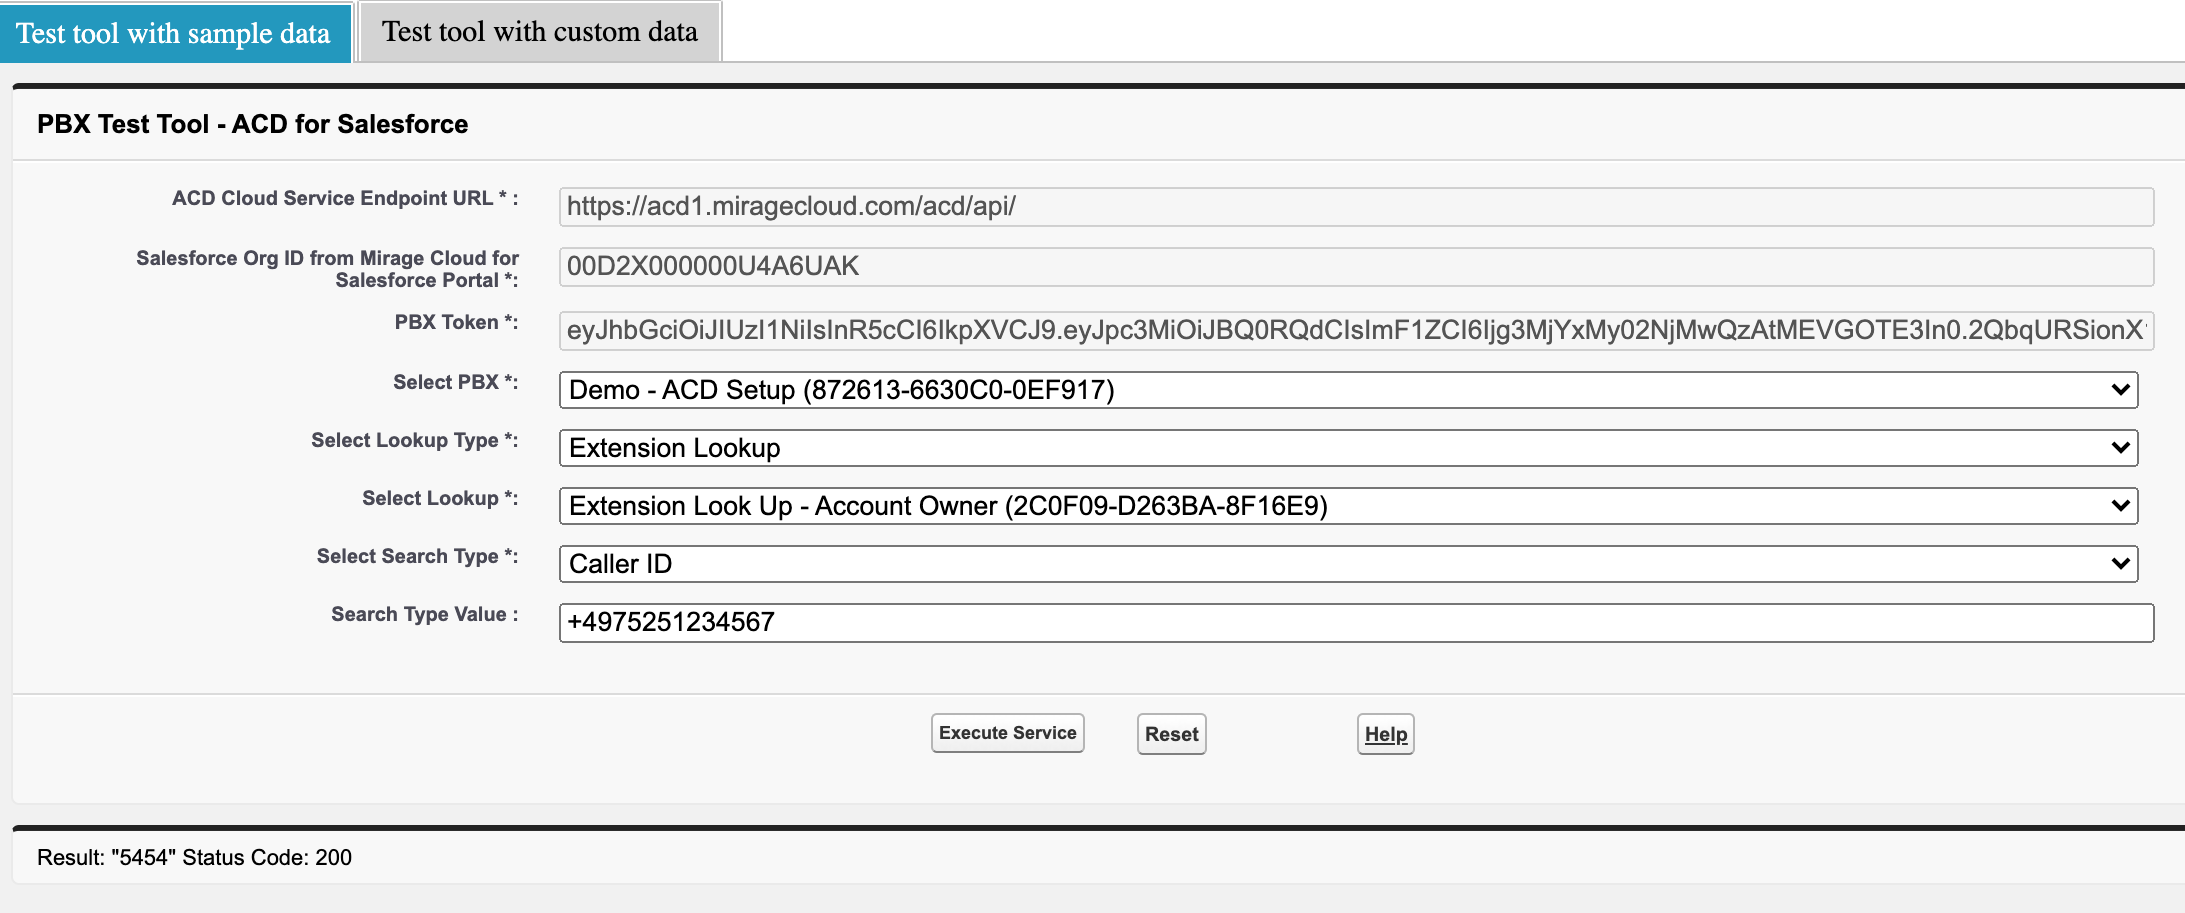Click the Select PBX label
Viewport: 2185px width, 913px height.
tap(455, 382)
